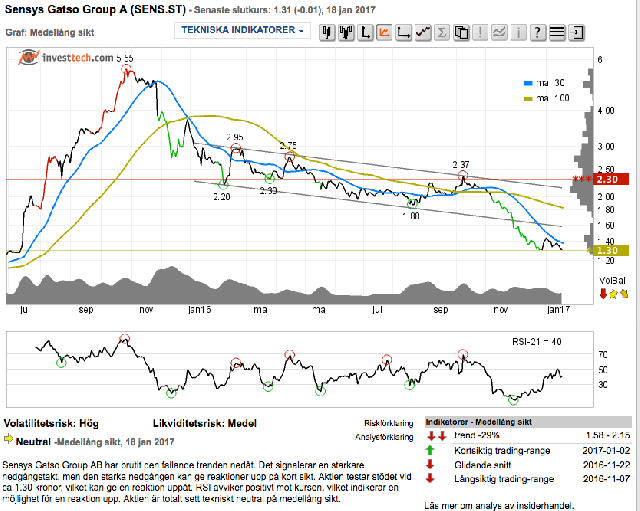Open 'Läs mer om analys av insiderhandel' link
Image resolution: width=640 pixels, height=511 pixels.
499,506
